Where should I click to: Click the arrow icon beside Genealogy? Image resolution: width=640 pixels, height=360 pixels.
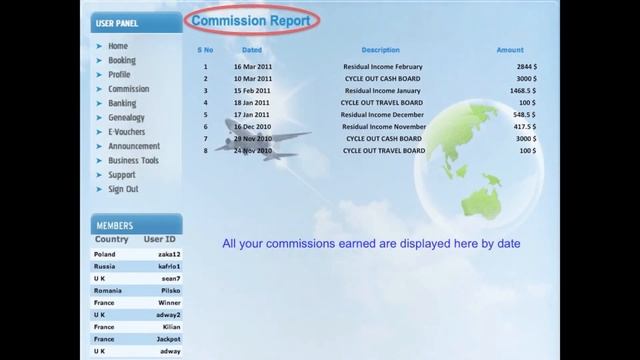[x=99, y=118]
